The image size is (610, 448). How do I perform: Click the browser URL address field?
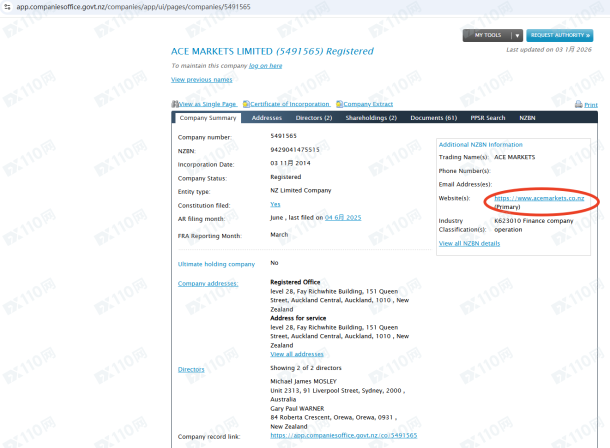133,7
